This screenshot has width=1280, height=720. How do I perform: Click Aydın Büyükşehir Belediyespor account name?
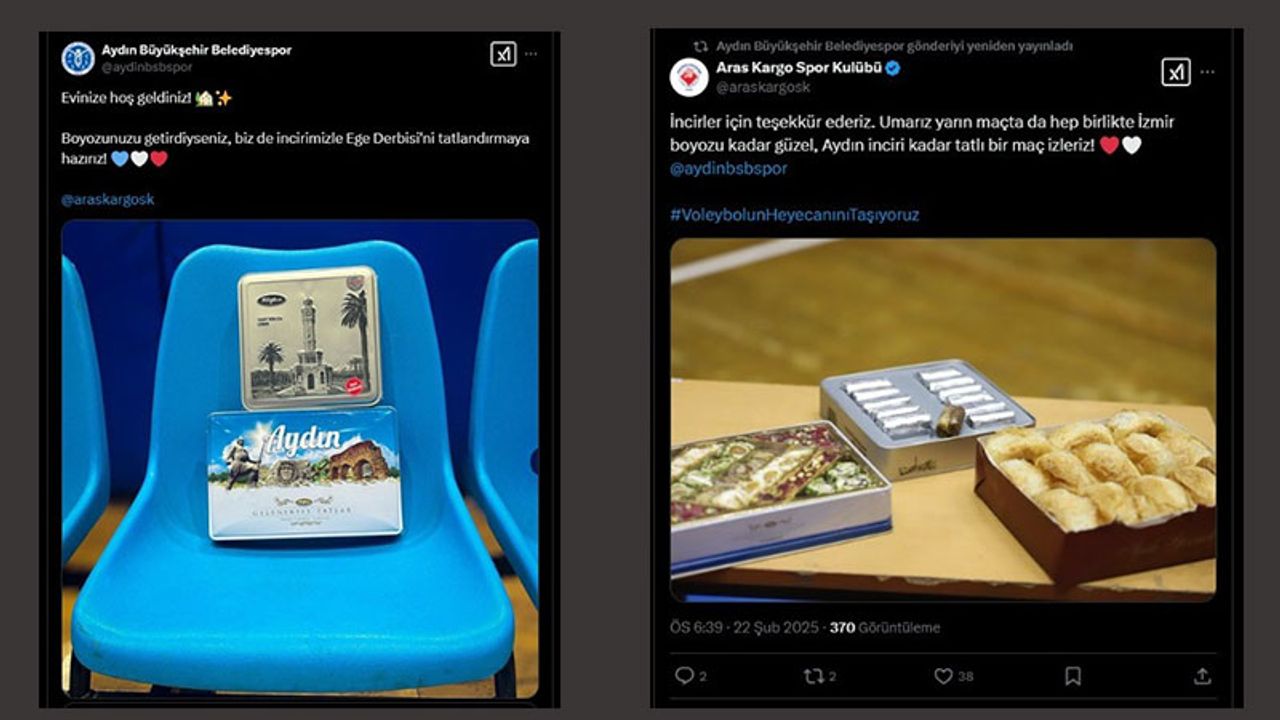click(197, 49)
